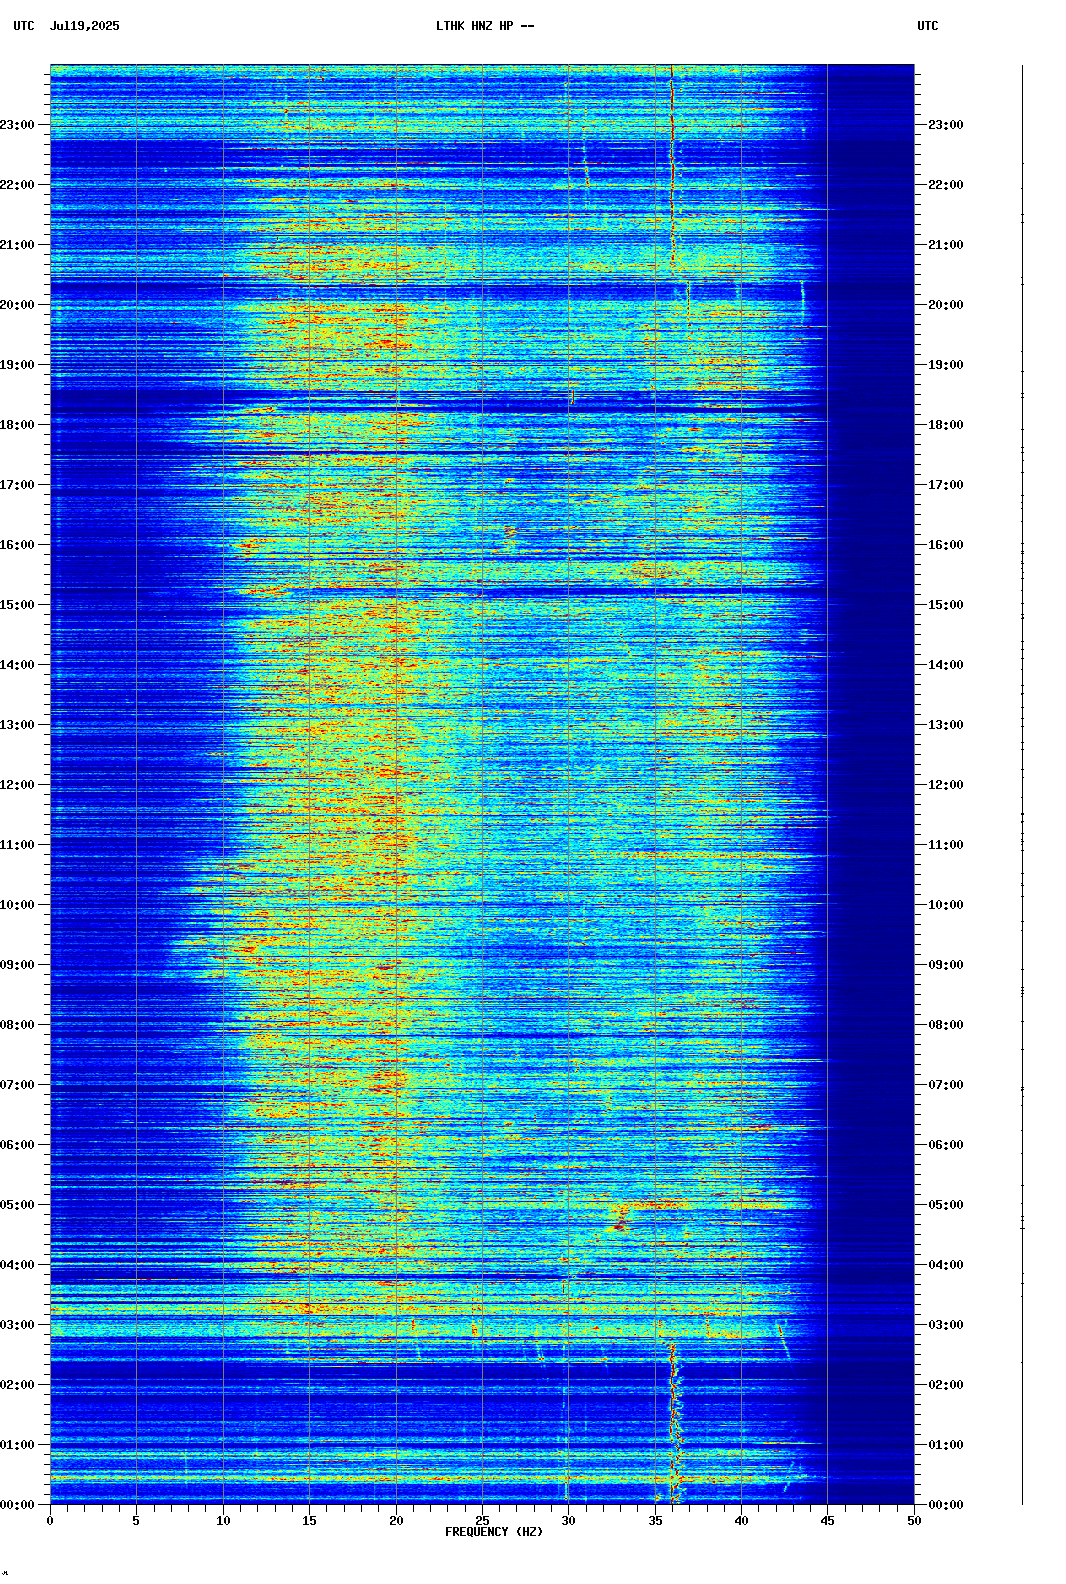Click '13:00' on the right time axis
The width and height of the screenshot is (1066, 1584).
coord(946,725)
